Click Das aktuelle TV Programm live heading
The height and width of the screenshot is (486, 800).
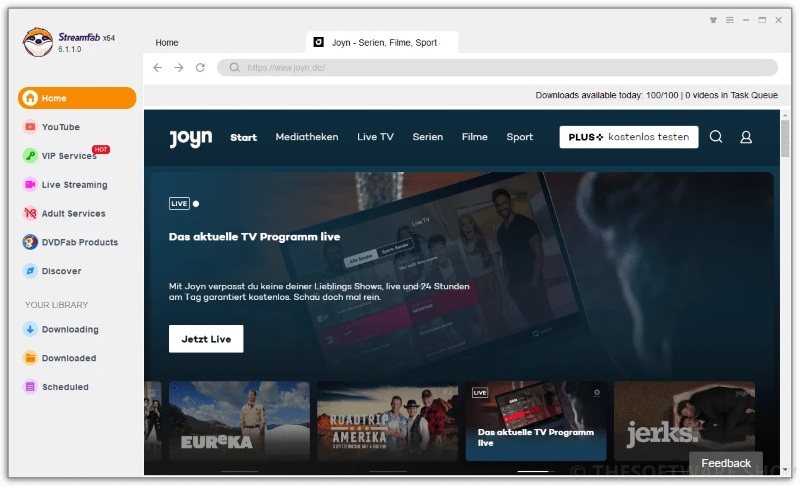pos(254,237)
